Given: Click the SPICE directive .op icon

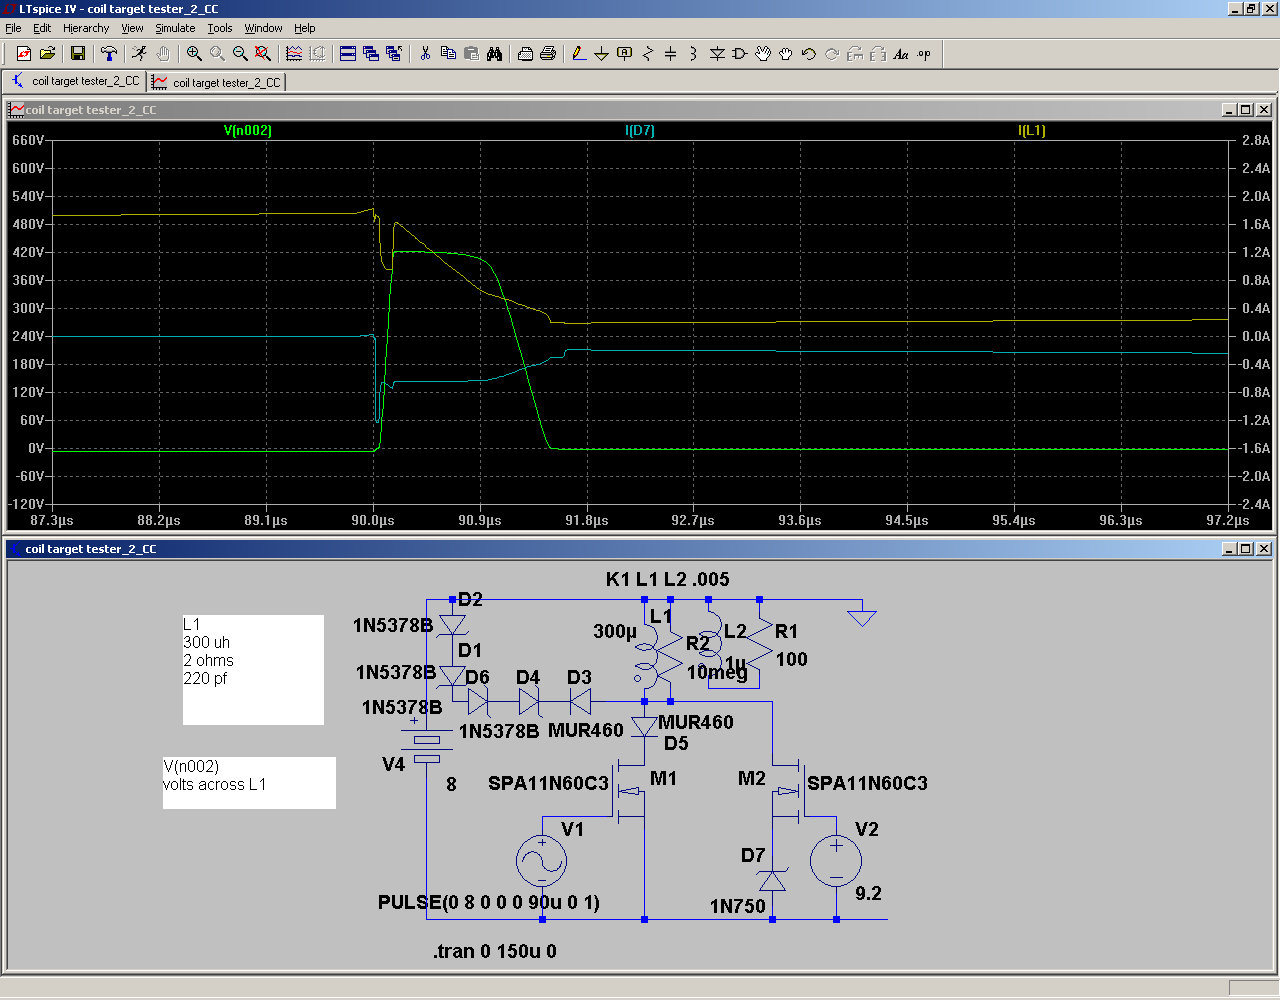Looking at the screenshot, I should pos(924,54).
